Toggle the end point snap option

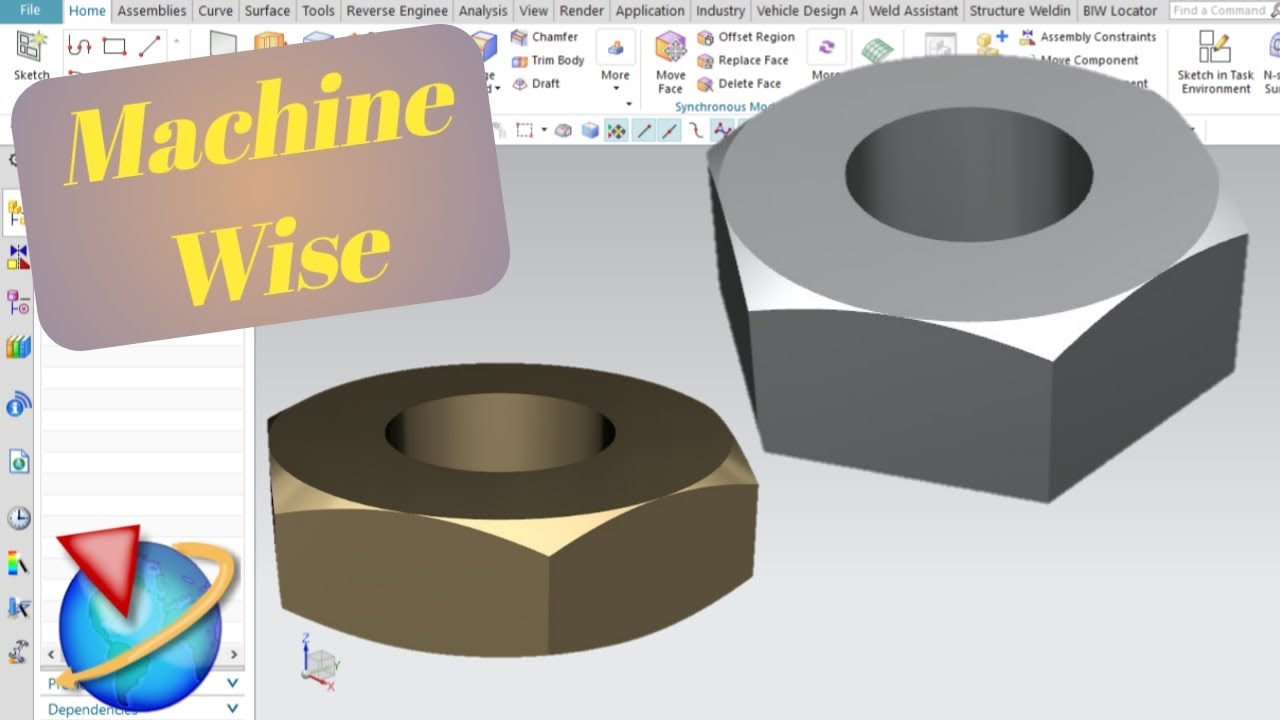click(644, 131)
